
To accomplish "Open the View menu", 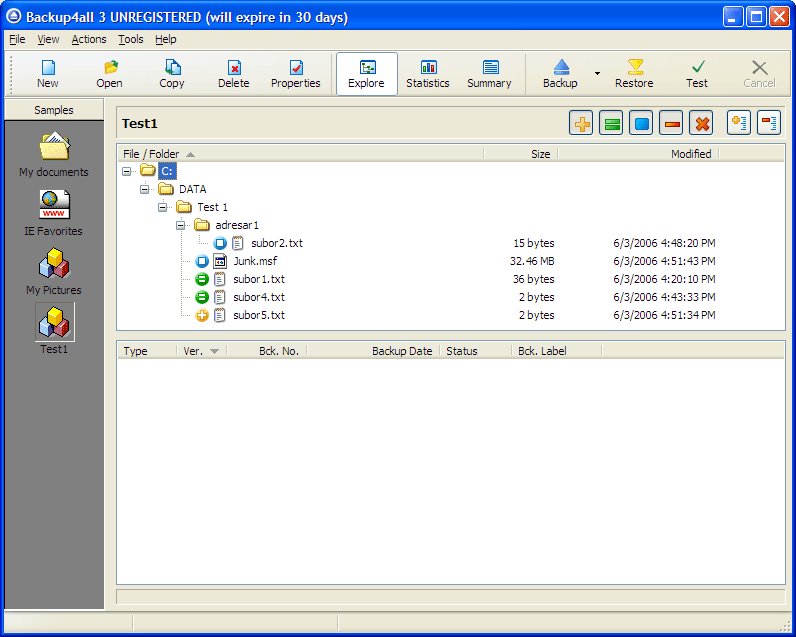I will tap(48, 39).
